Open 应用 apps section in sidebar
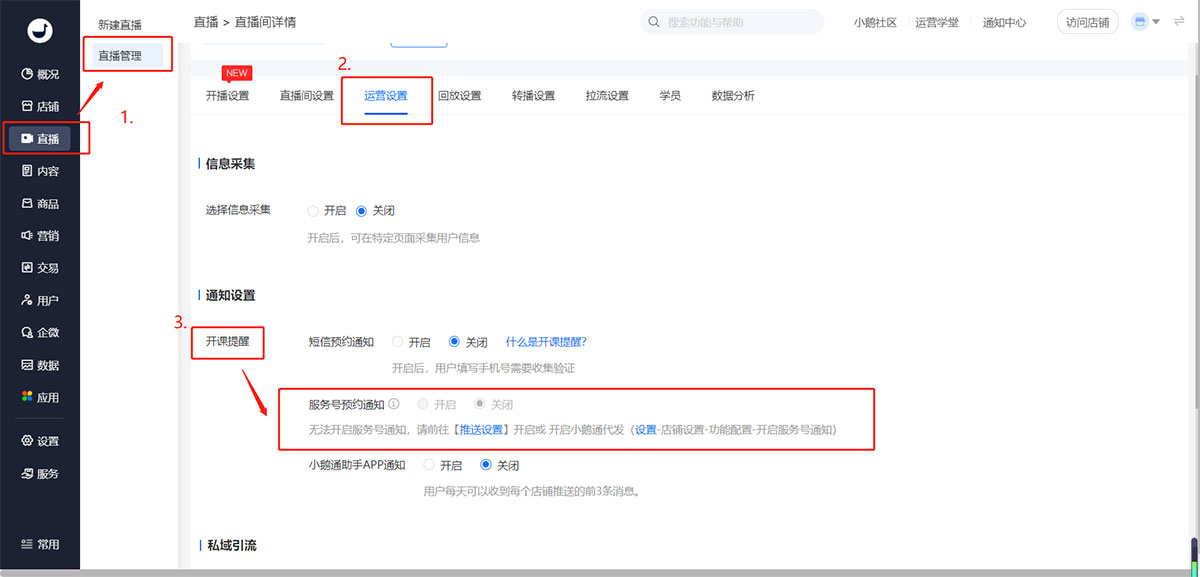The image size is (1200, 577). point(40,397)
